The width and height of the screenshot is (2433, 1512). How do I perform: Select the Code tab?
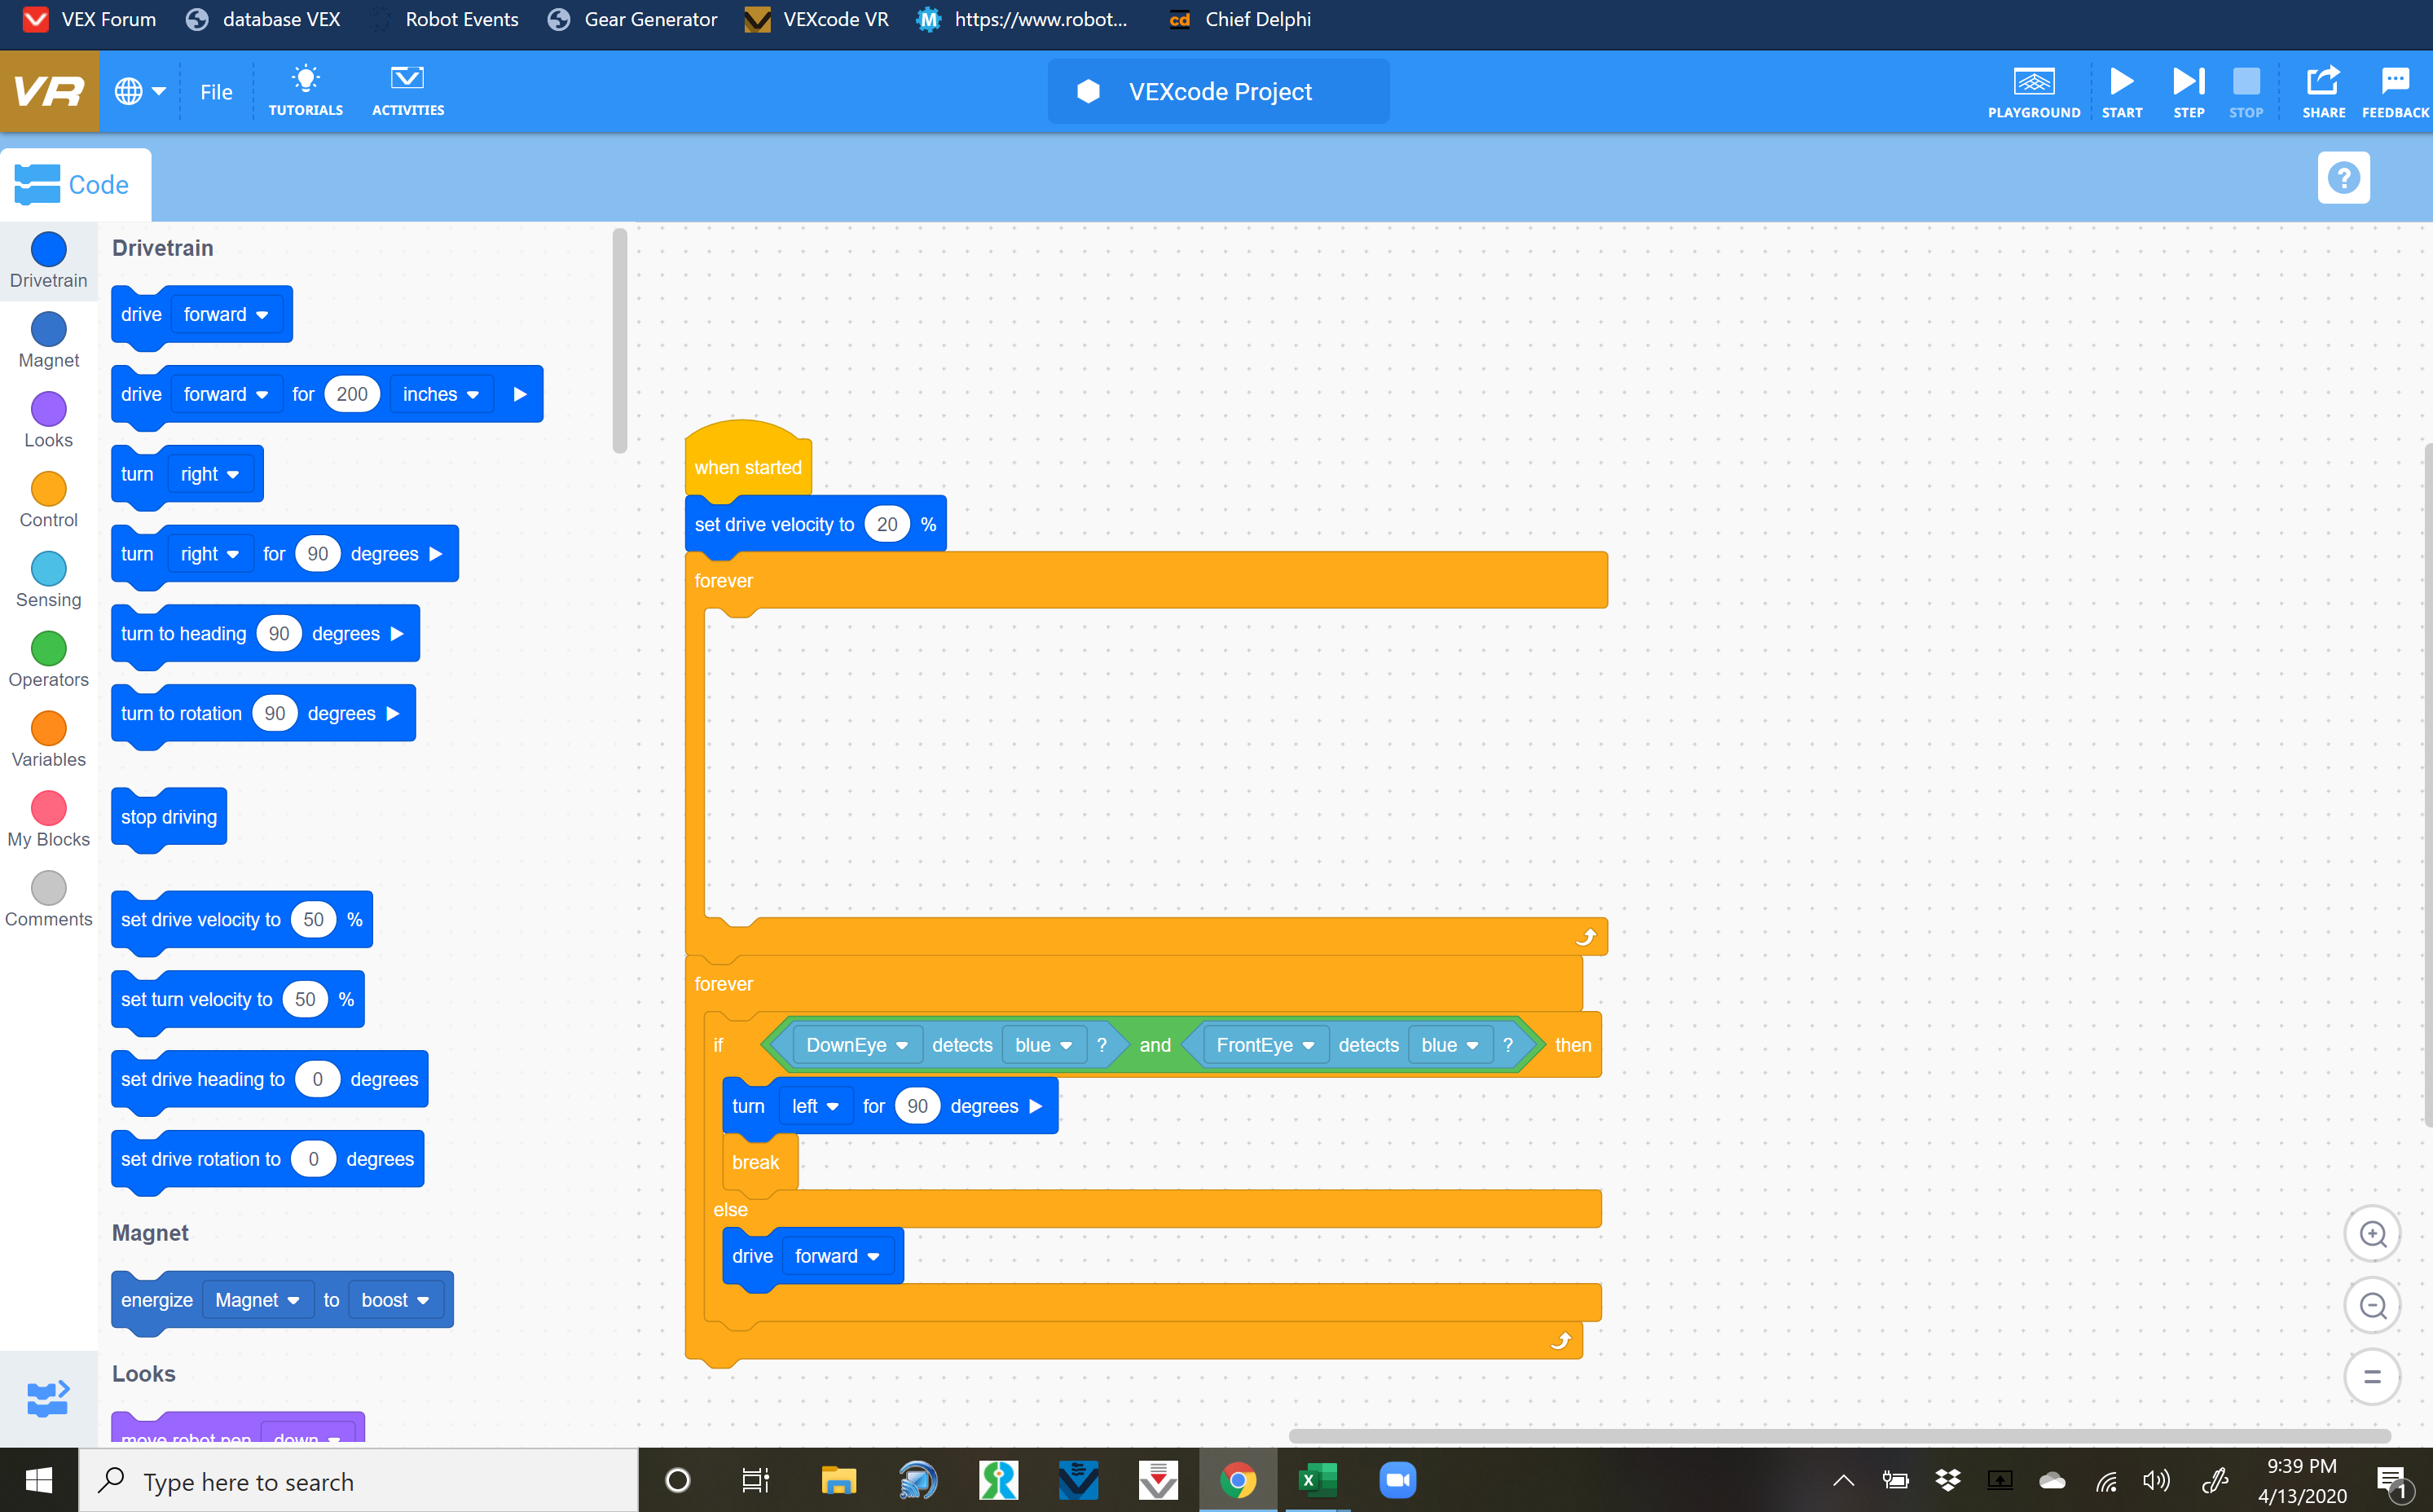[x=75, y=185]
